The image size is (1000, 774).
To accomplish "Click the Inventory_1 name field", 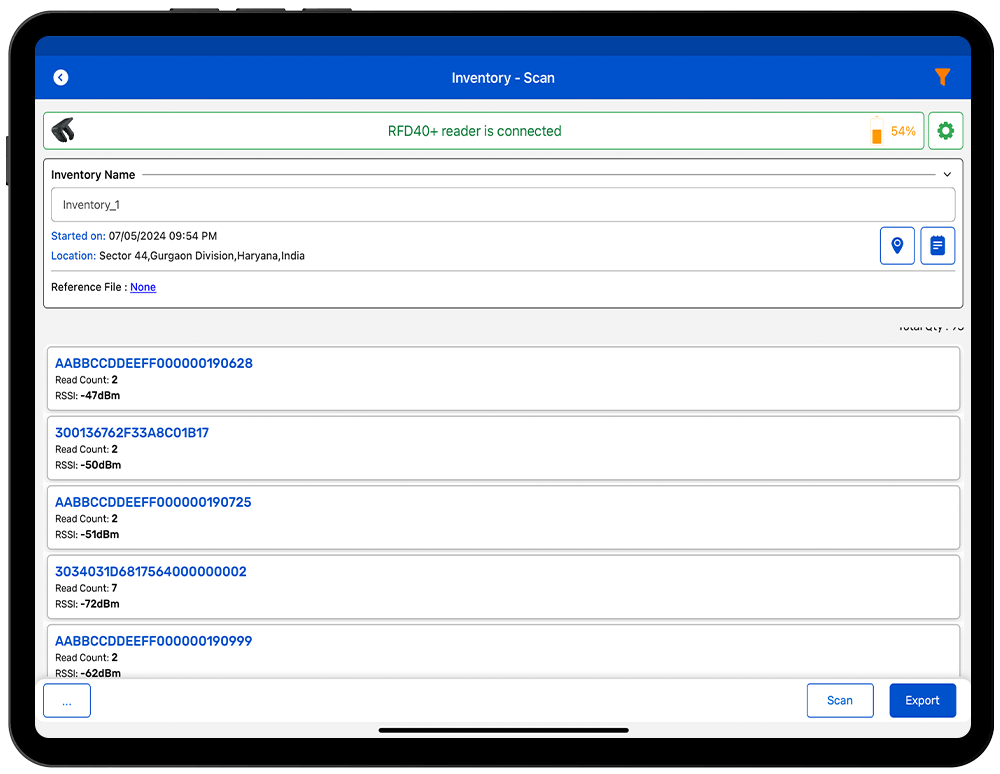I will (x=502, y=205).
